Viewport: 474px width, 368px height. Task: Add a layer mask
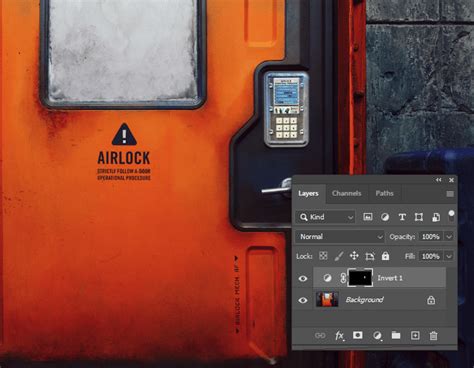coord(358,335)
